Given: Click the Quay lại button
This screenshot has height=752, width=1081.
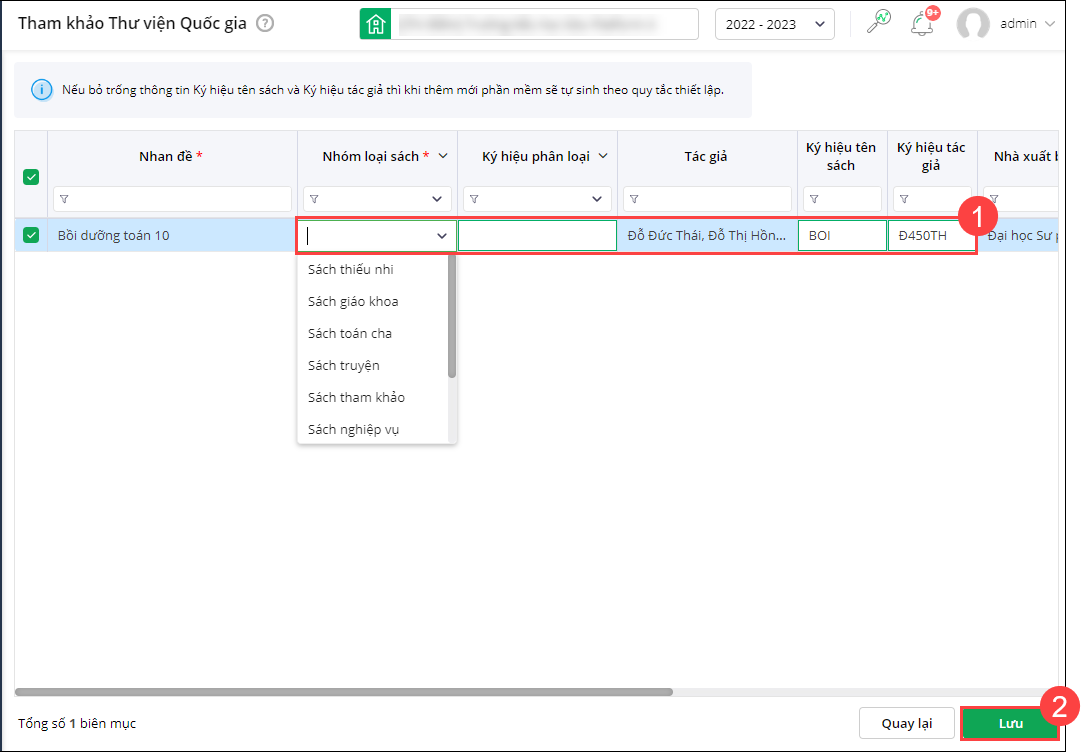Looking at the screenshot, I should [906, 723].
